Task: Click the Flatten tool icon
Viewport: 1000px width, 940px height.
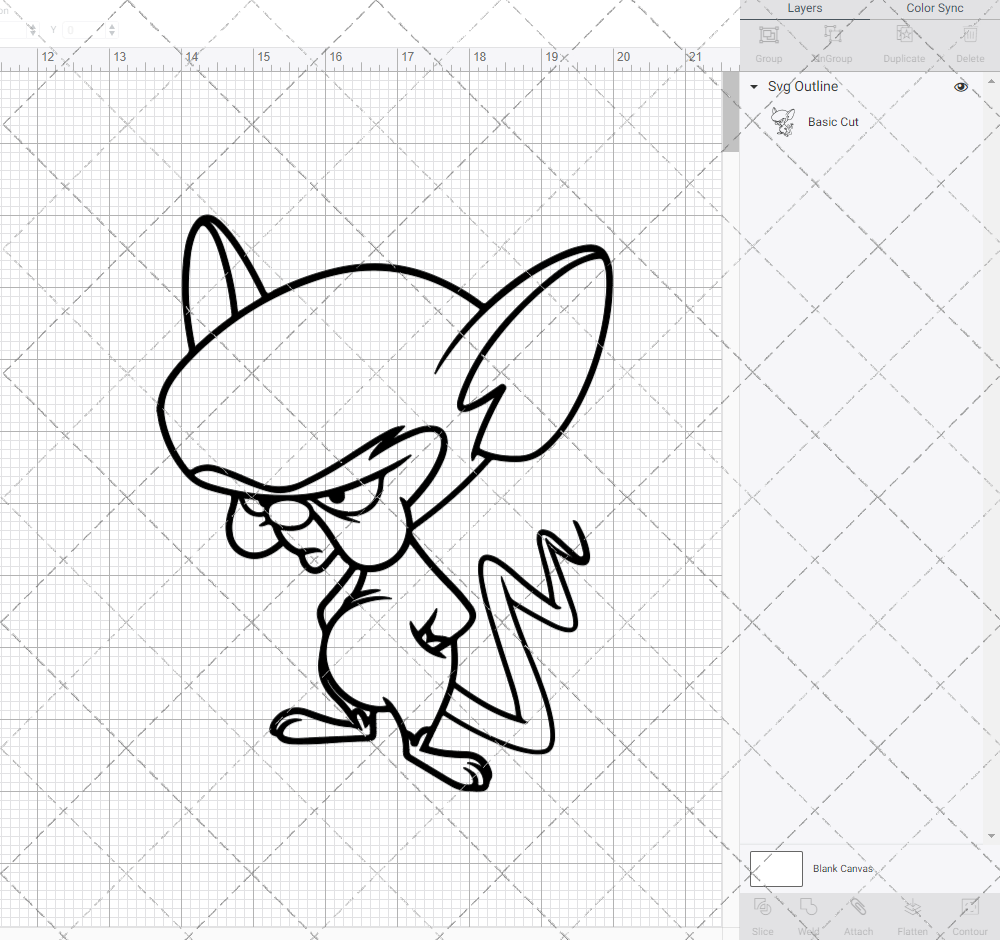Action: click(x=912, y=907)
